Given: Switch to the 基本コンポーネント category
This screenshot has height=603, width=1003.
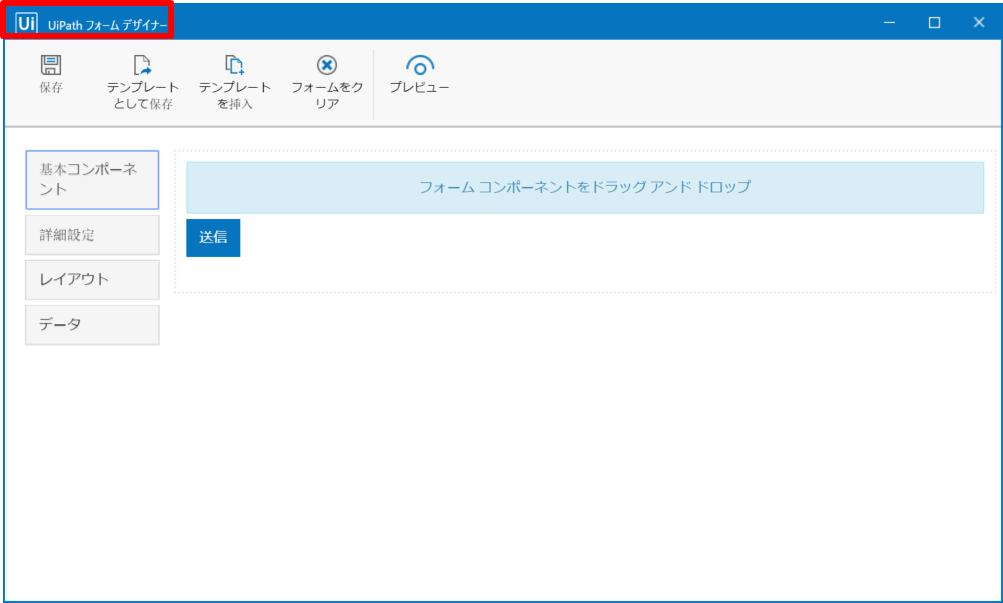Looking at the screenshot, I should [x=92, y=180].
